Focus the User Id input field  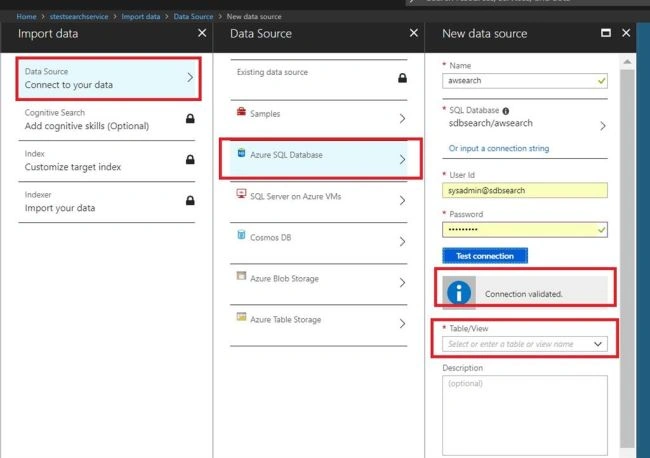click(x=525, y=190)
